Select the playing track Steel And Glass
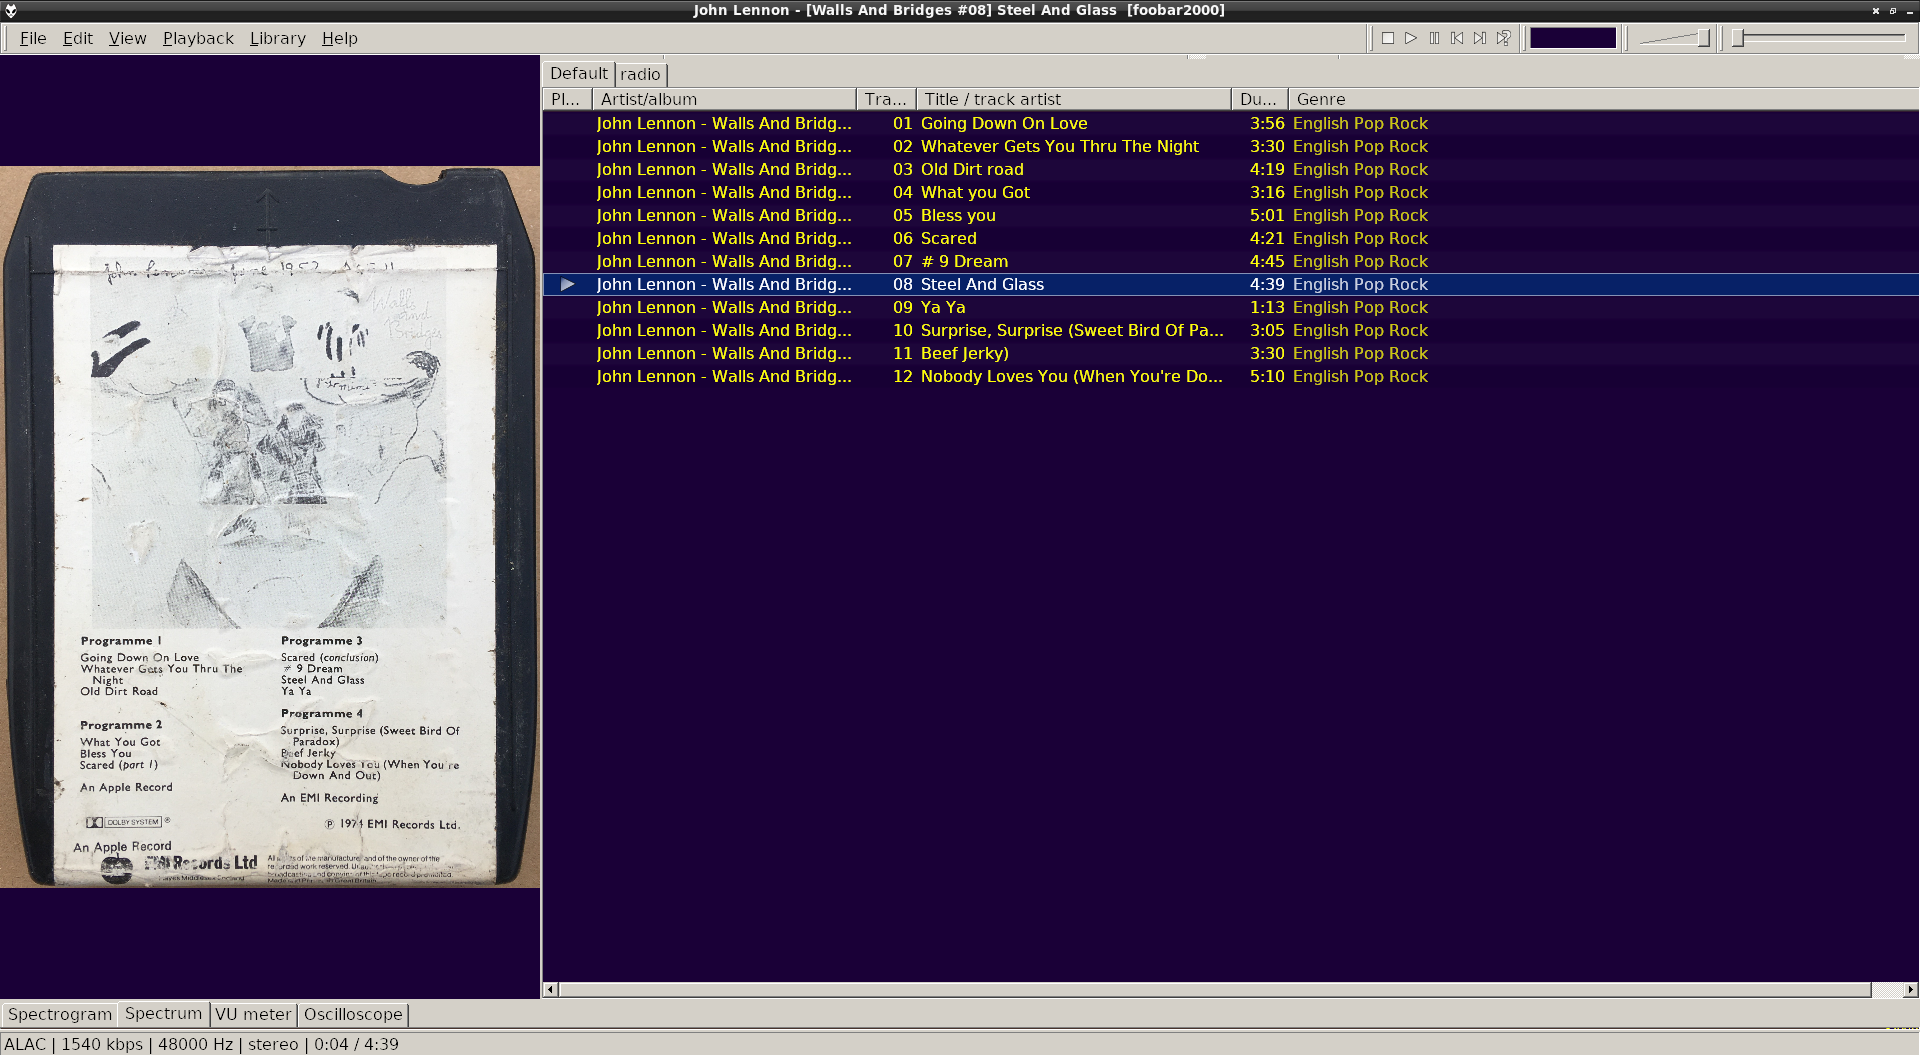1920x1056 pixels. tap(1230, 284)
